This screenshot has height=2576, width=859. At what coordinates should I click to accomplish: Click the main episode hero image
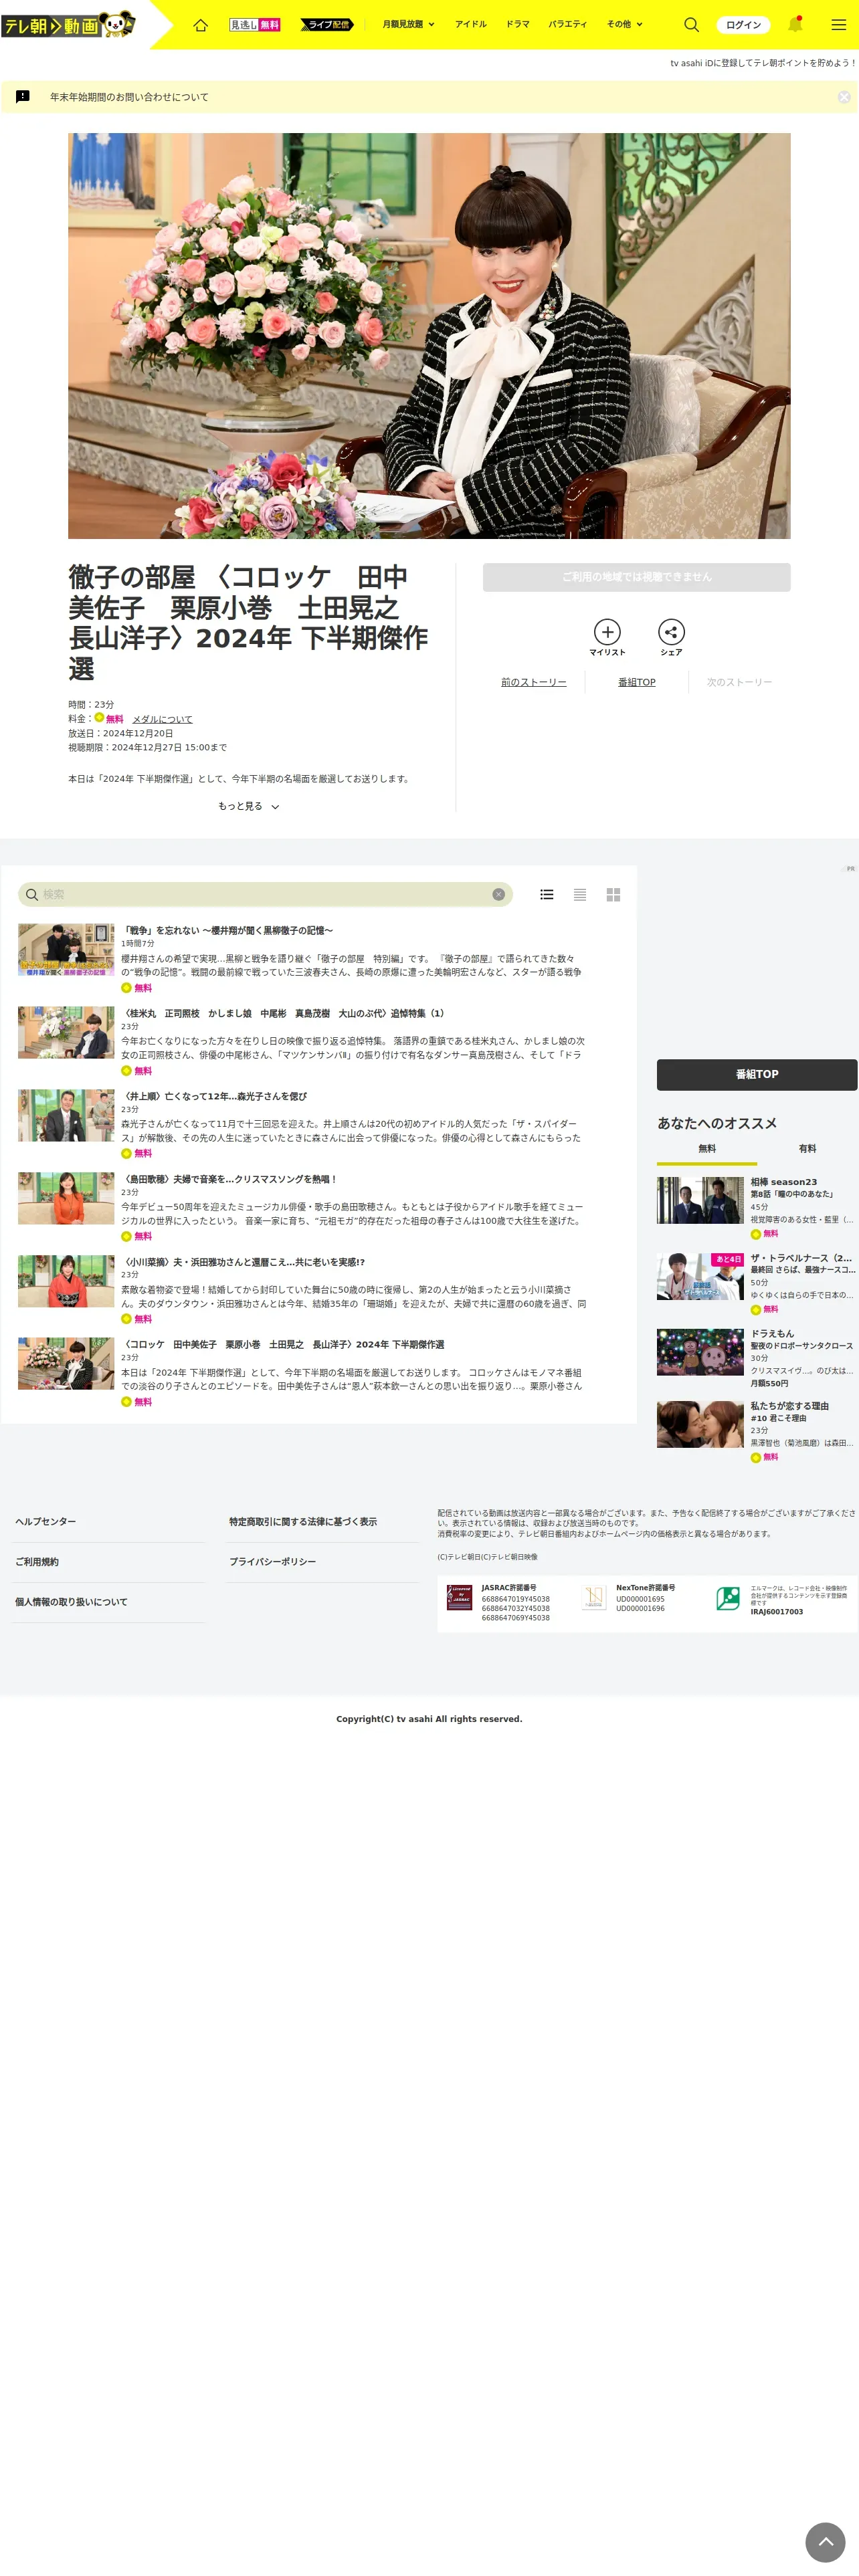click(429, 336)
